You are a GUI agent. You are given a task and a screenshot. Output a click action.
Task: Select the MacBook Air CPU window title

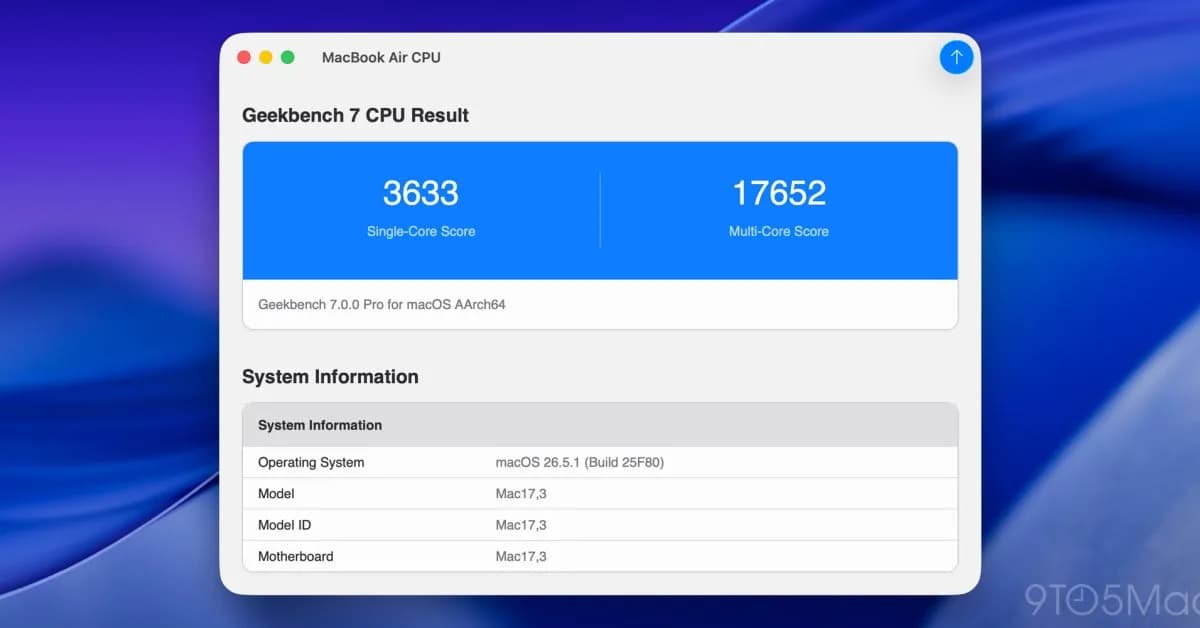tap(381, 57)
